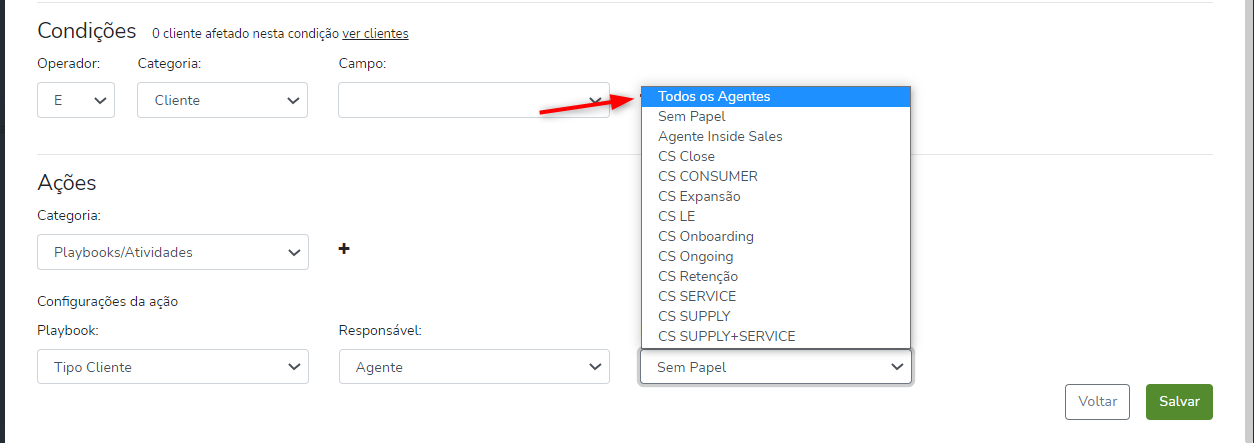1254x443 pixels.
Task: Choose Sem Papel from the list
Action: pos(692,116)
